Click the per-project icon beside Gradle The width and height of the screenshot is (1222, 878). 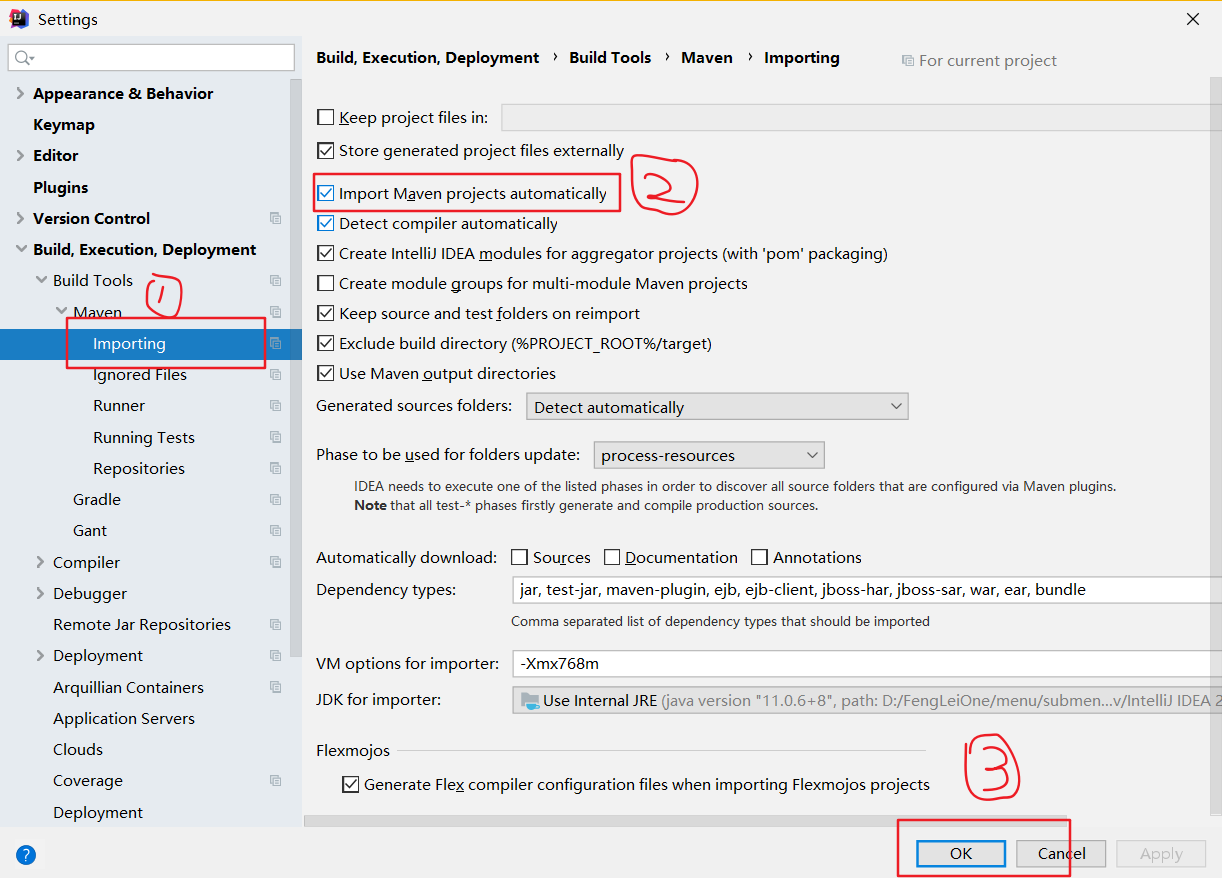(275, 499)
